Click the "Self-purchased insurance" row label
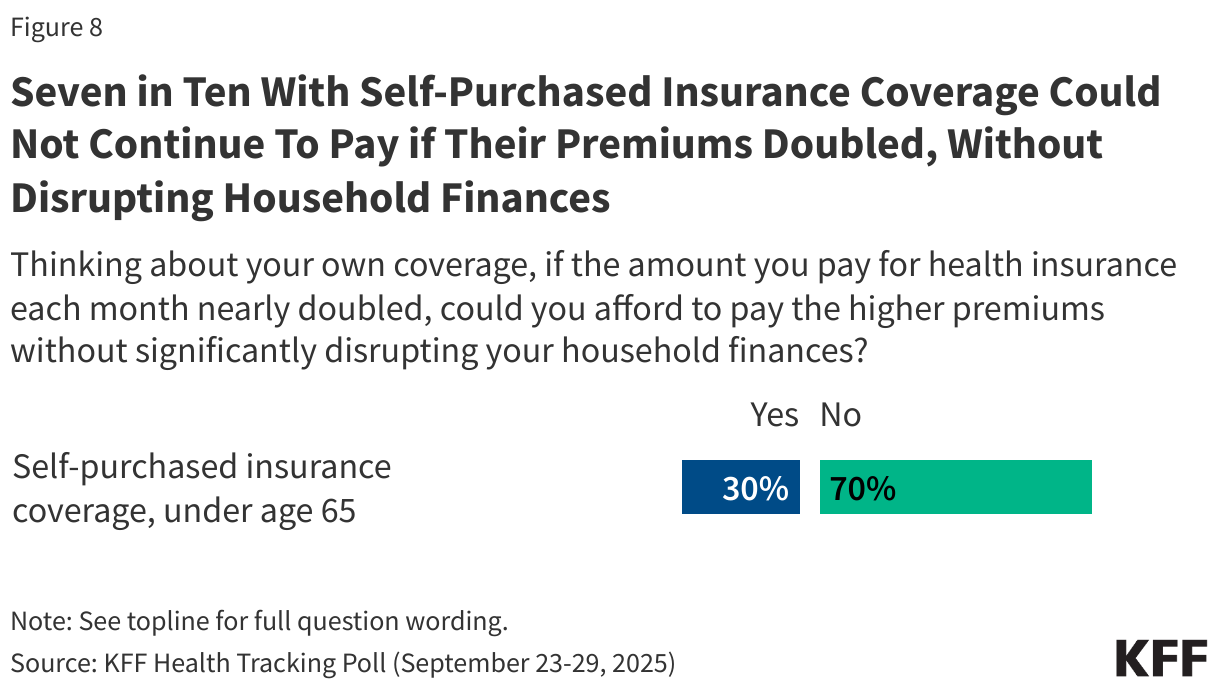This screenshot has width=1220, height=692. pos(201,466)
